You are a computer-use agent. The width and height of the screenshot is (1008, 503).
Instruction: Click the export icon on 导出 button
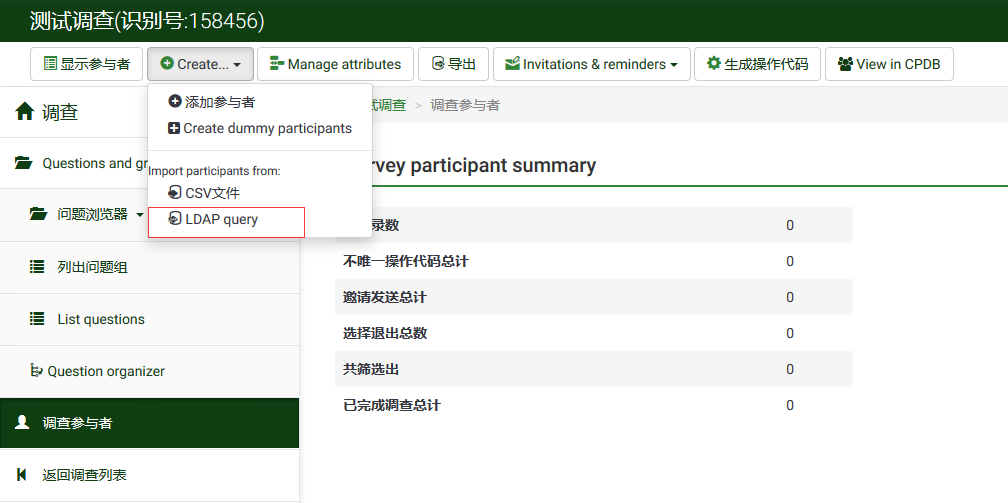click(x=437, y=64)
